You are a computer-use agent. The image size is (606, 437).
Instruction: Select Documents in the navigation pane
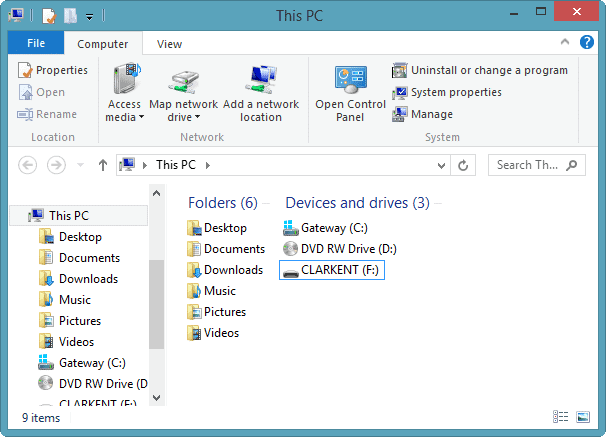(78, 258)
